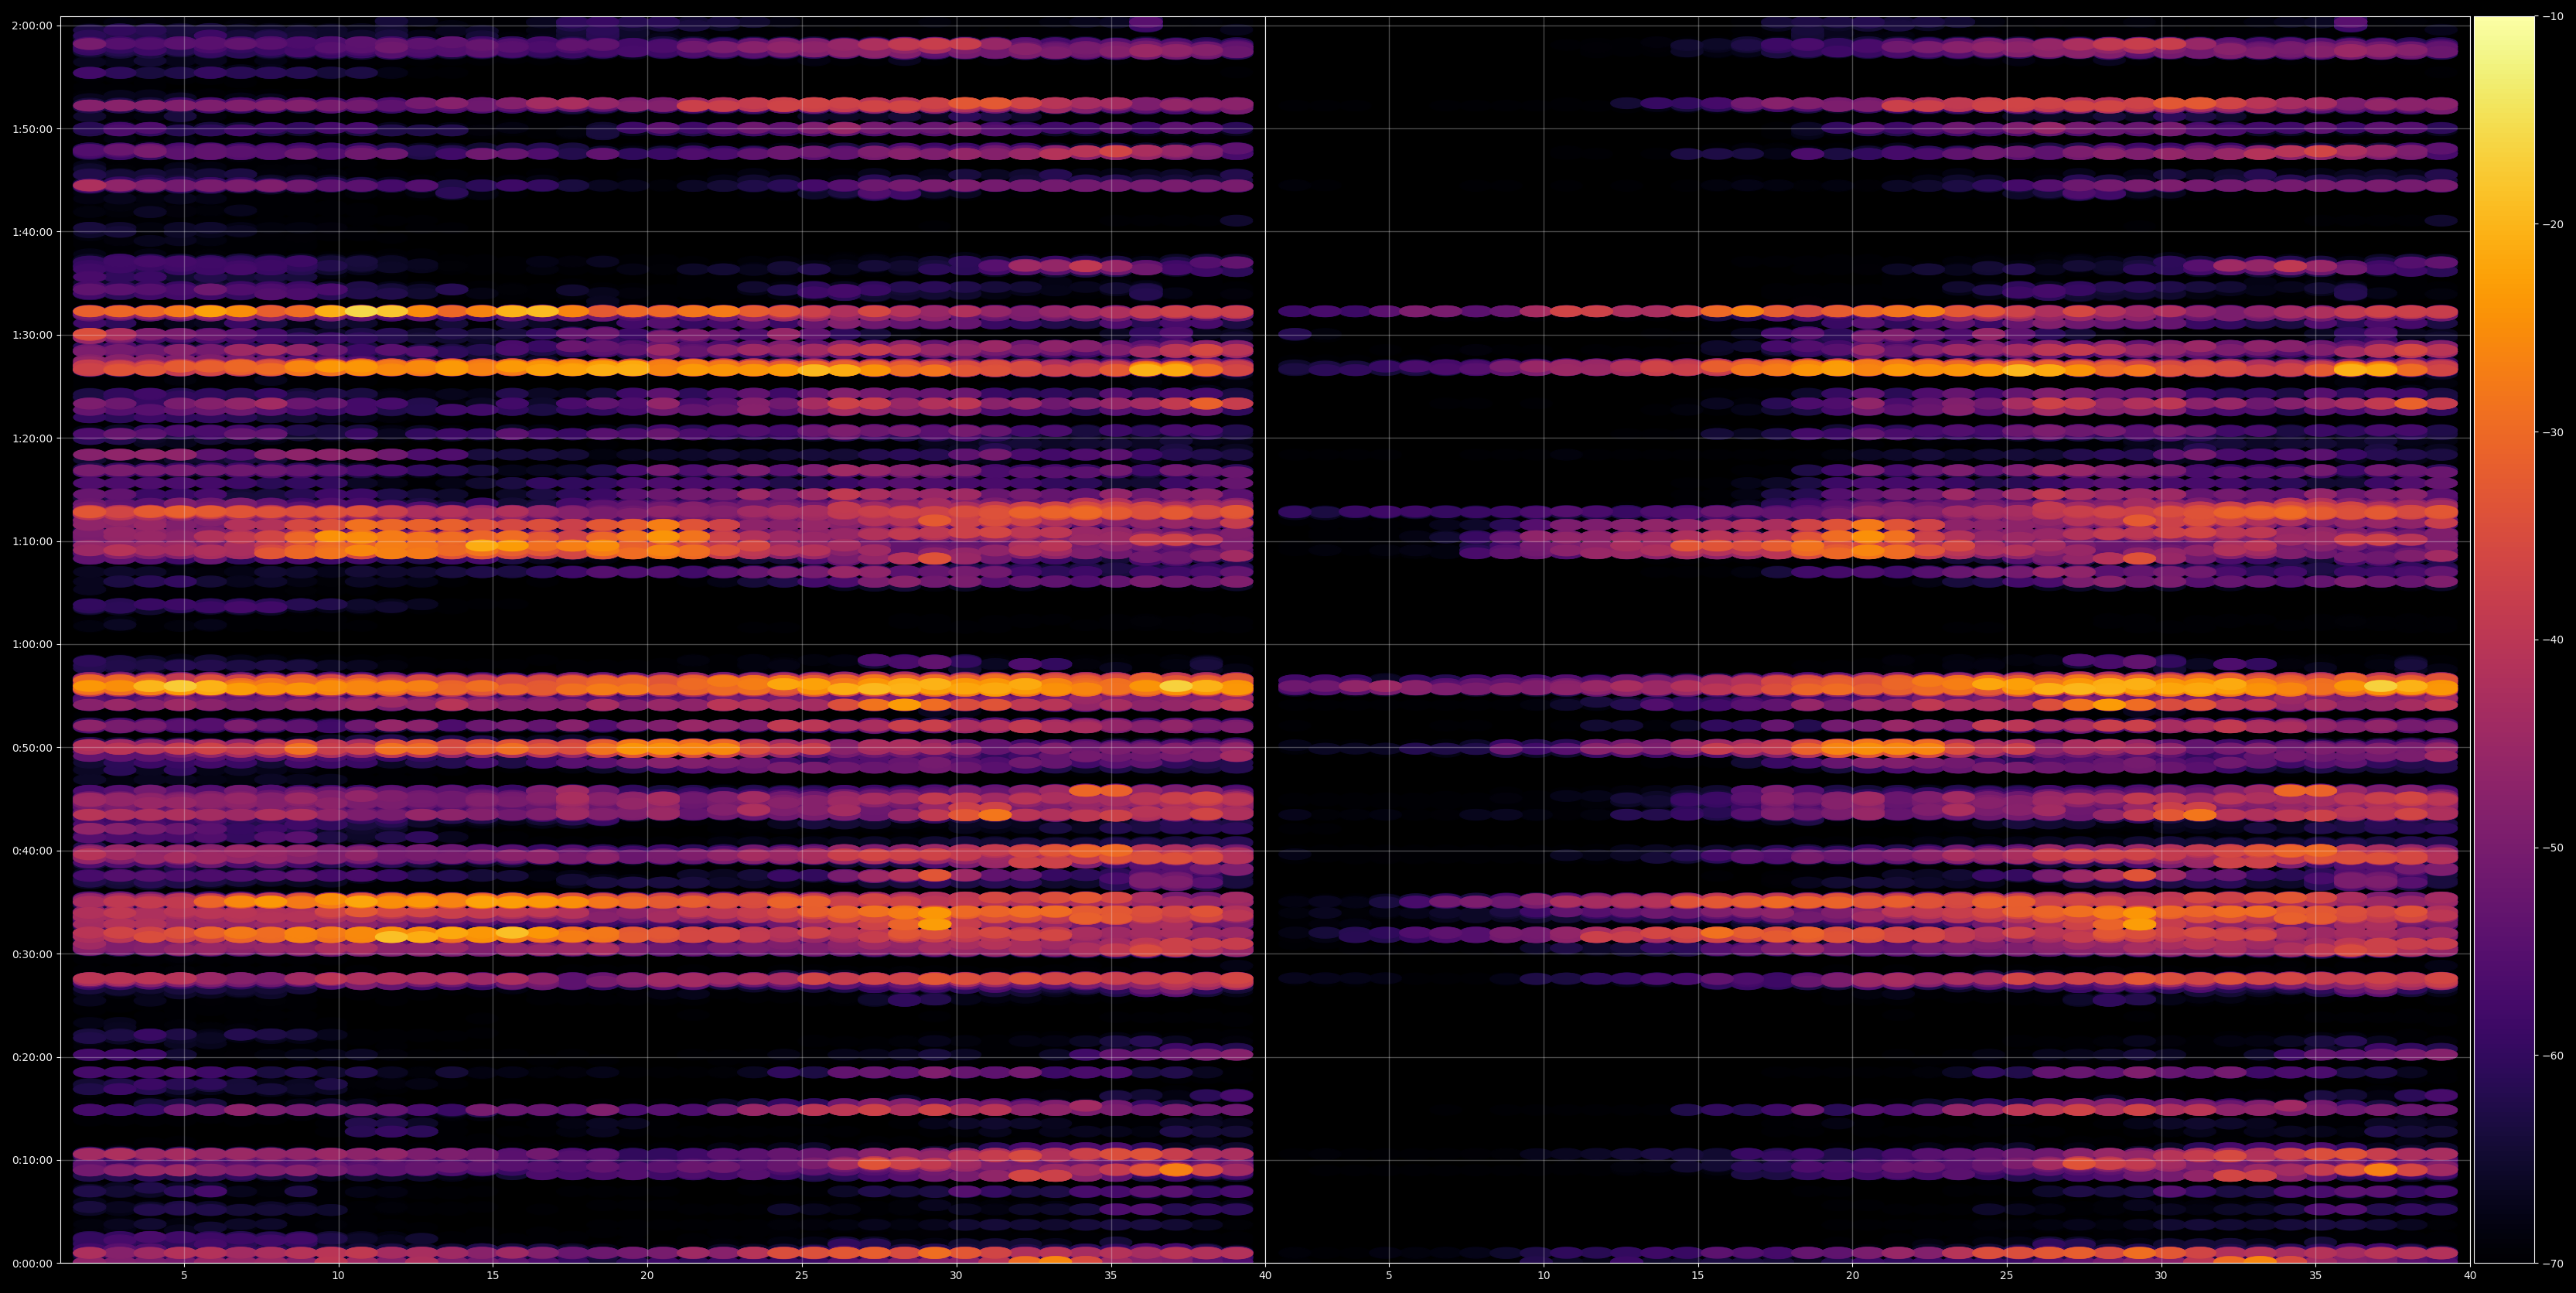This screenshot has height=1293, width=2576.
Task: Click x-axis label 15 of the right plot
Action: pyautogui.click(x=1698, y=1276)
